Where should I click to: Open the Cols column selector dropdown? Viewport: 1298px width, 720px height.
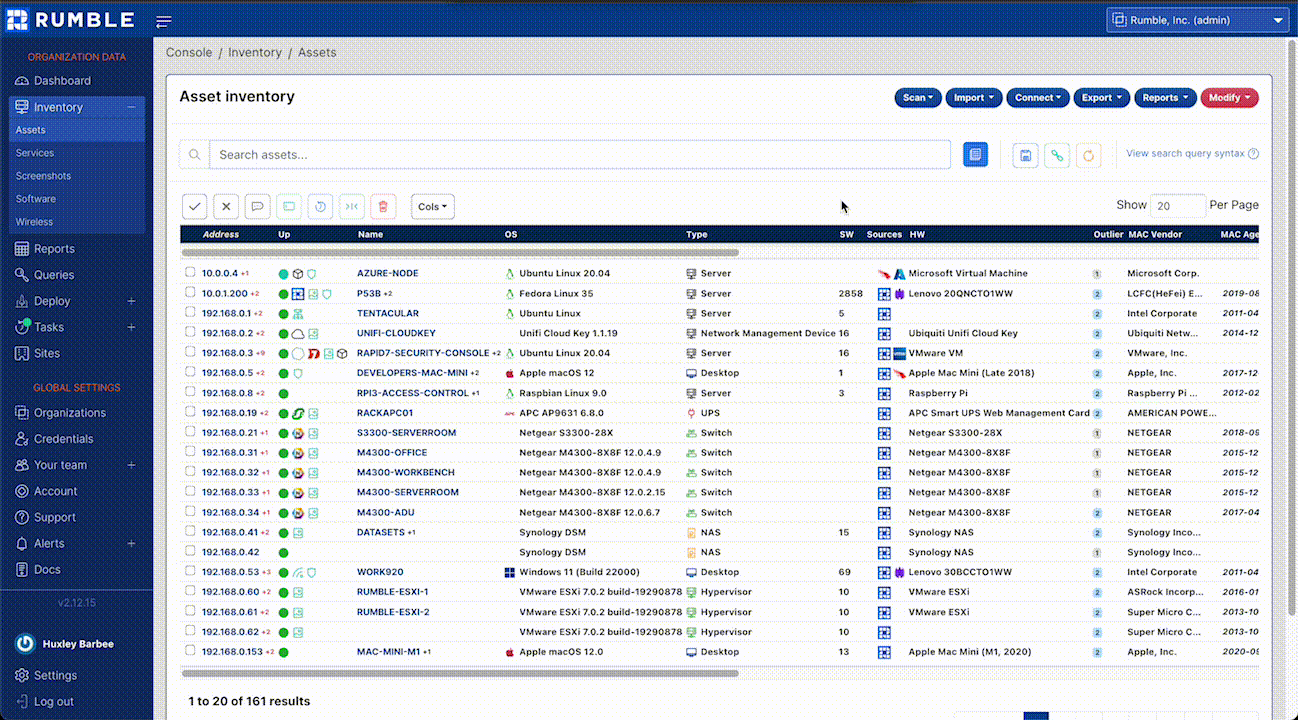click(432, 206)
